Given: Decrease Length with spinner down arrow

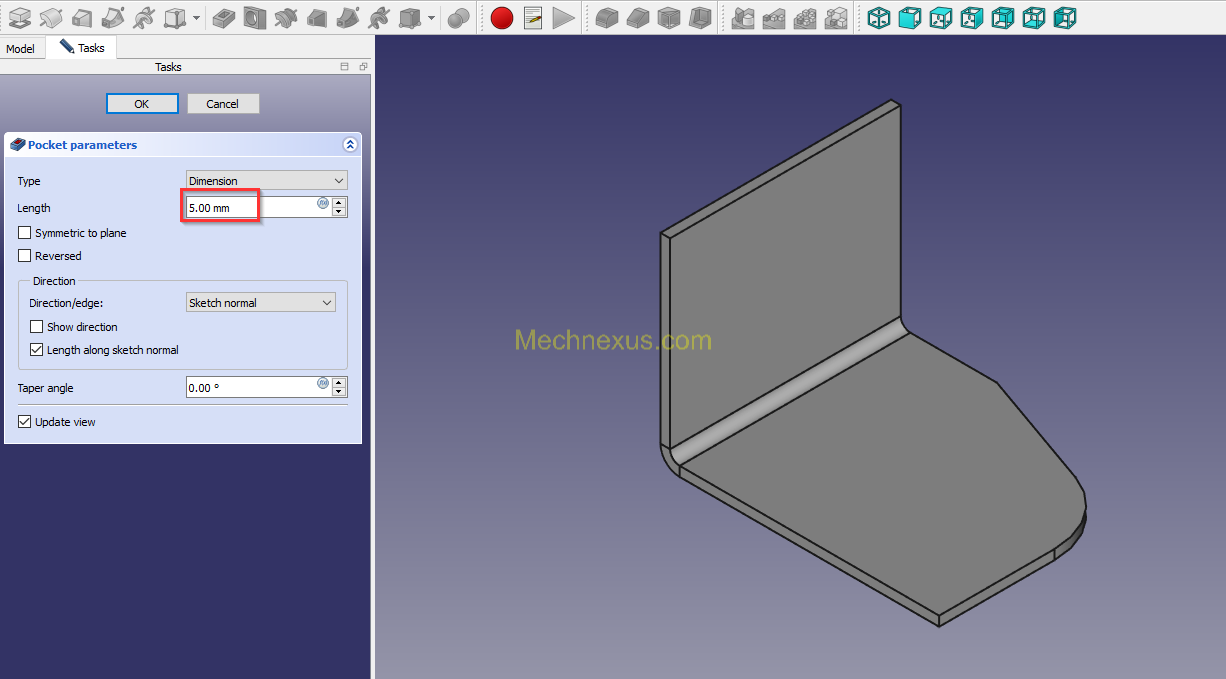Looking at the screenshot, I should (x=339, y=212).
